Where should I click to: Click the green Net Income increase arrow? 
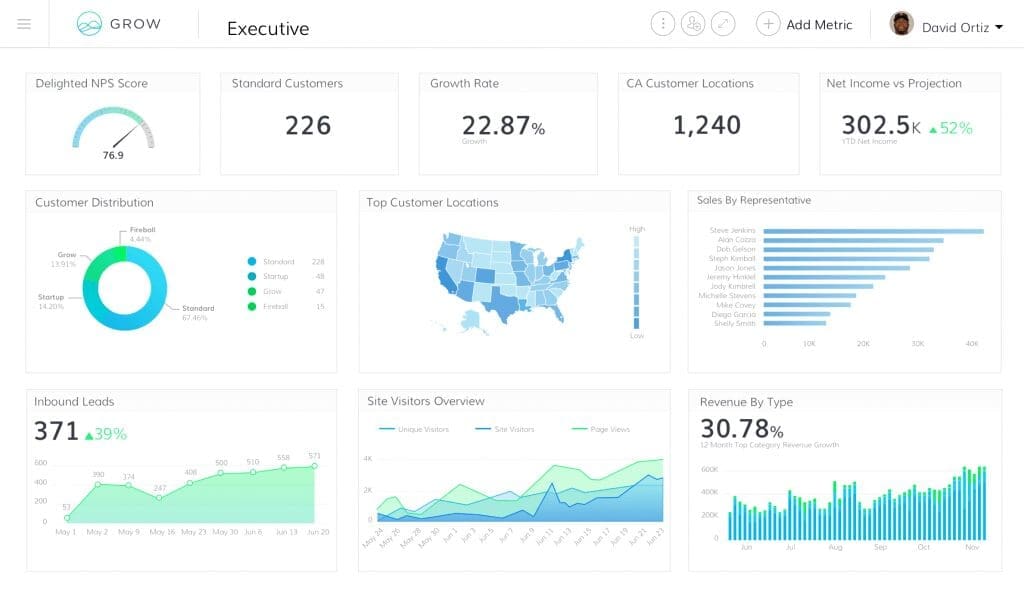(932, 128)
